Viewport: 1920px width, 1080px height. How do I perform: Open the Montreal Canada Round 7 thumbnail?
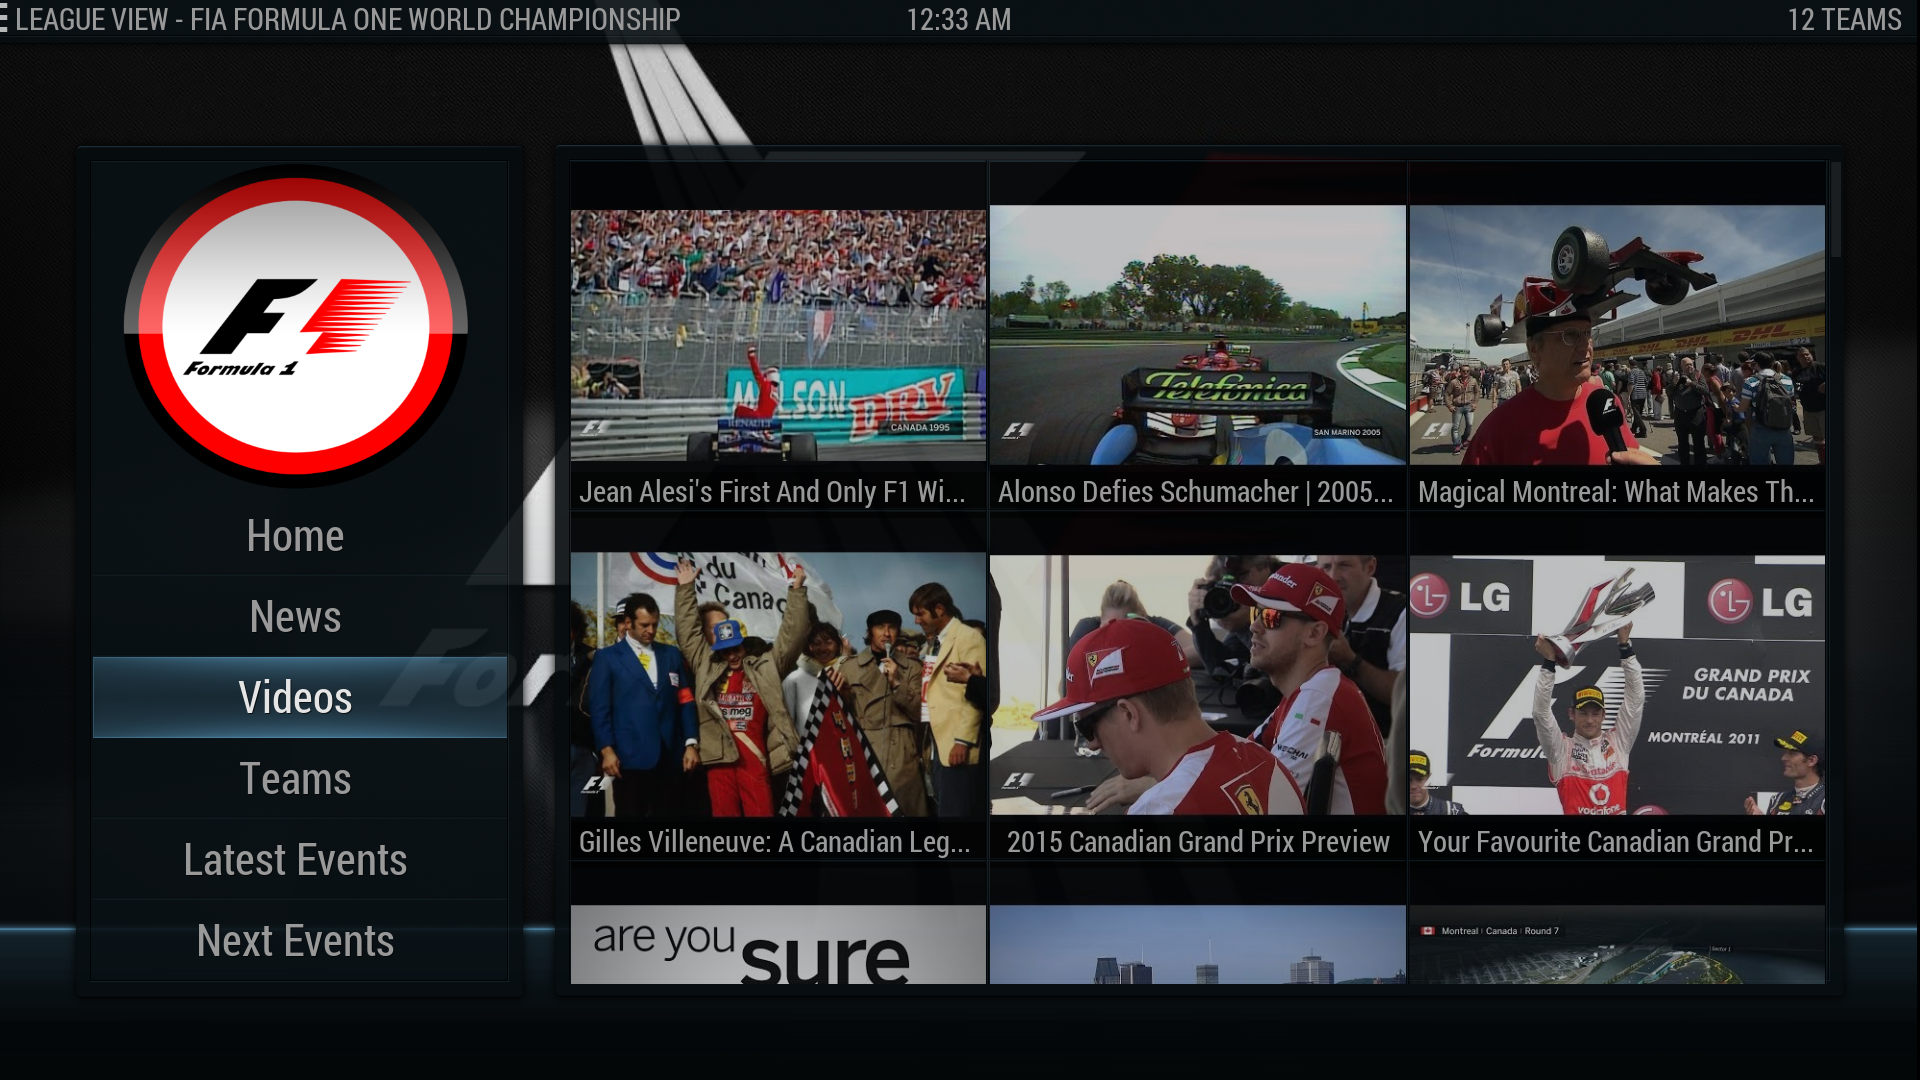pos(1617,944)
